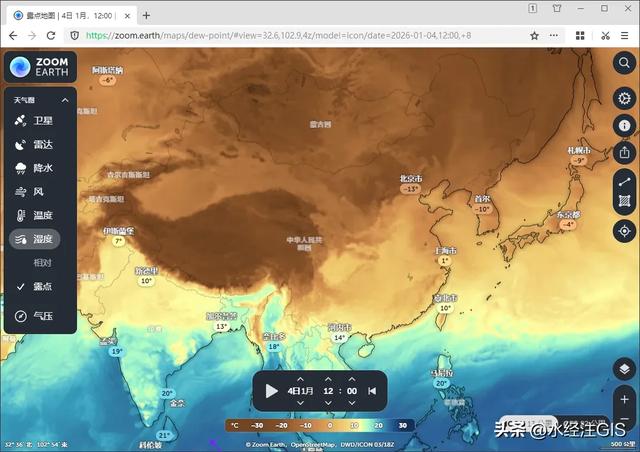Screen dimensions: 640x452
Task: Click the New Delhi 10° label
Action: coord(146,281)
